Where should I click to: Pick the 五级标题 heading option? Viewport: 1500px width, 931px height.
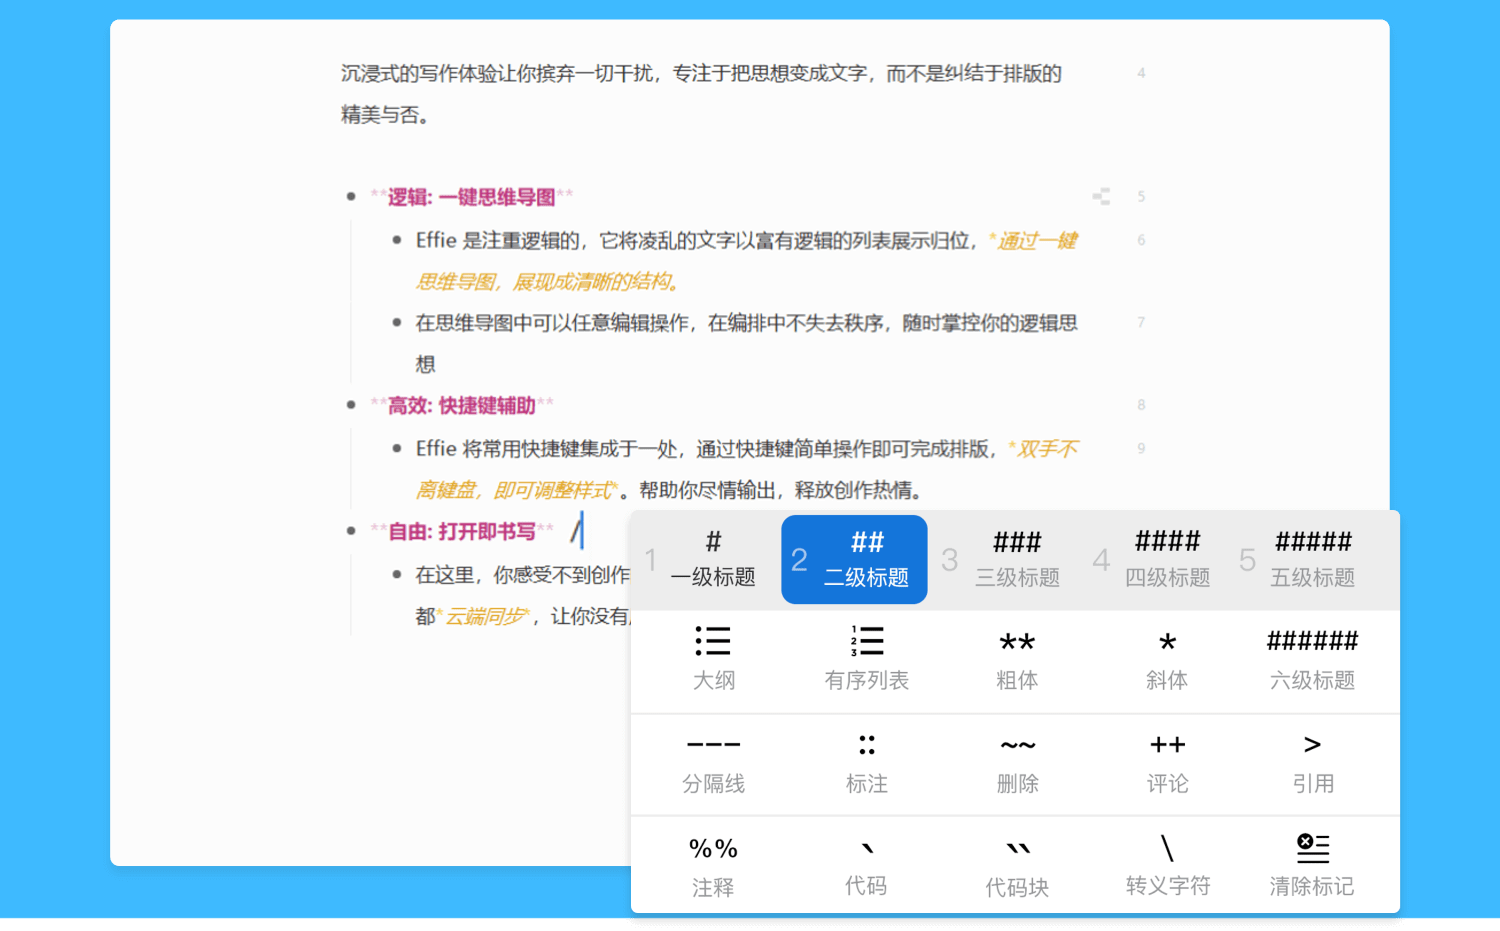coord(1312,559)
